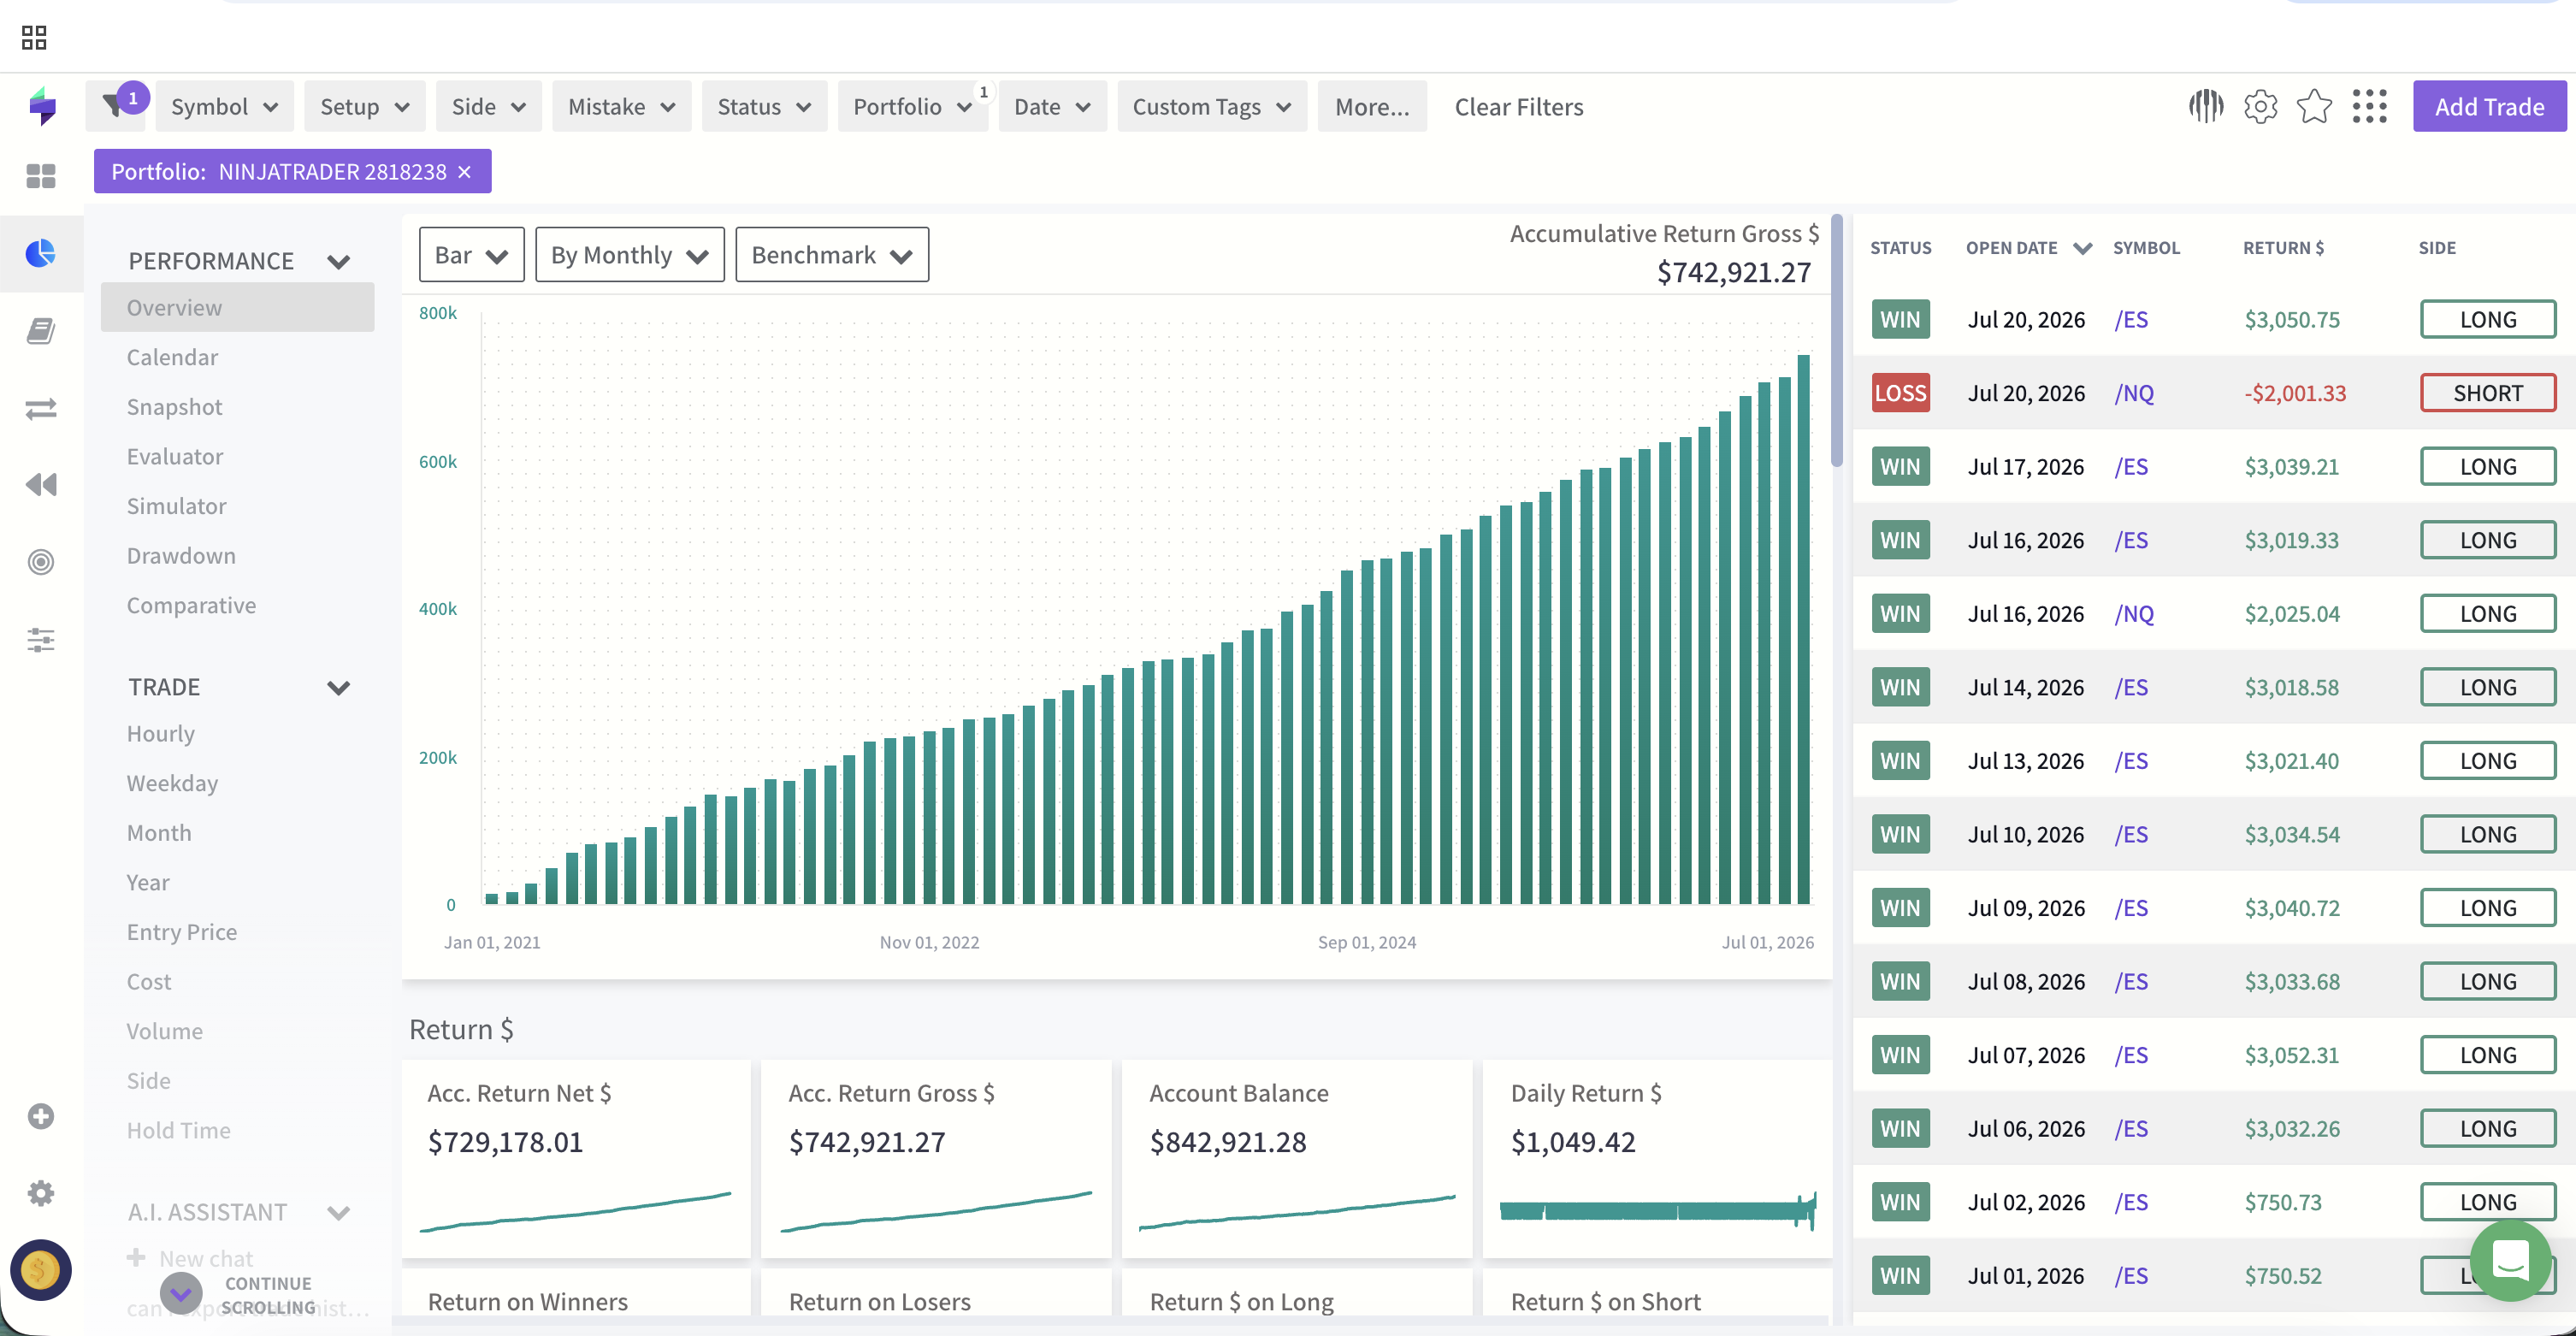Click the target goals sidebar icon

pyautogui.click(x=40, y=562)
